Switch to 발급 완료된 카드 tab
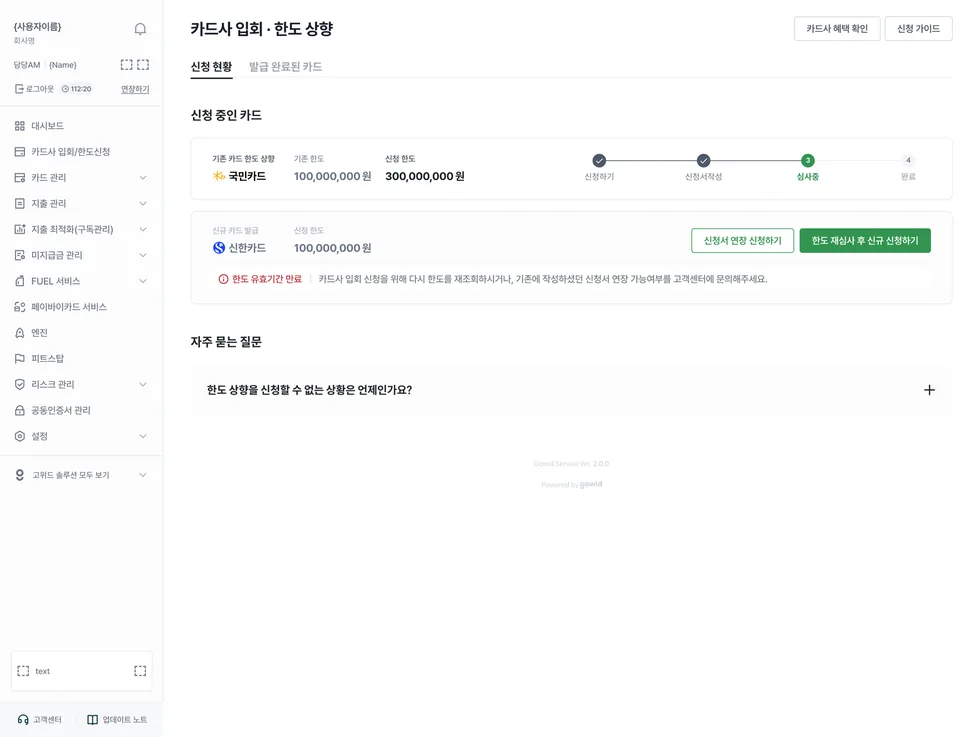Screen dimensions: 980x737 (x=286, y=66)
